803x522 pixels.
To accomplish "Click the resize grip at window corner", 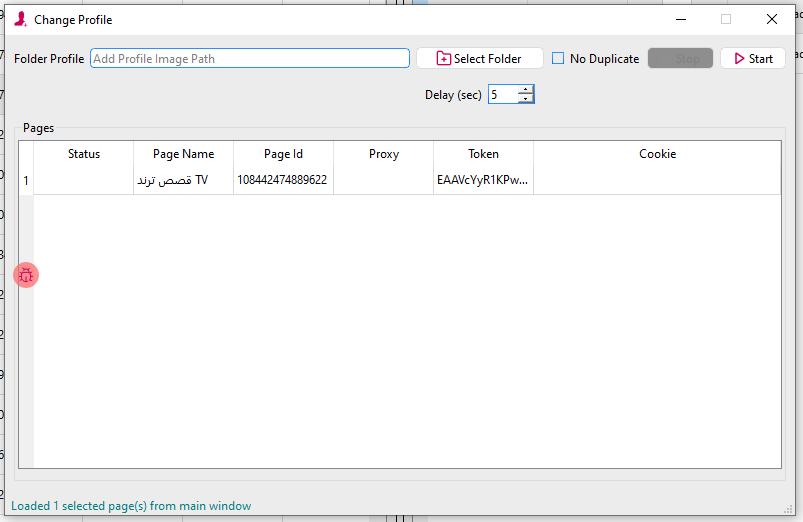I will coord(788,509).
